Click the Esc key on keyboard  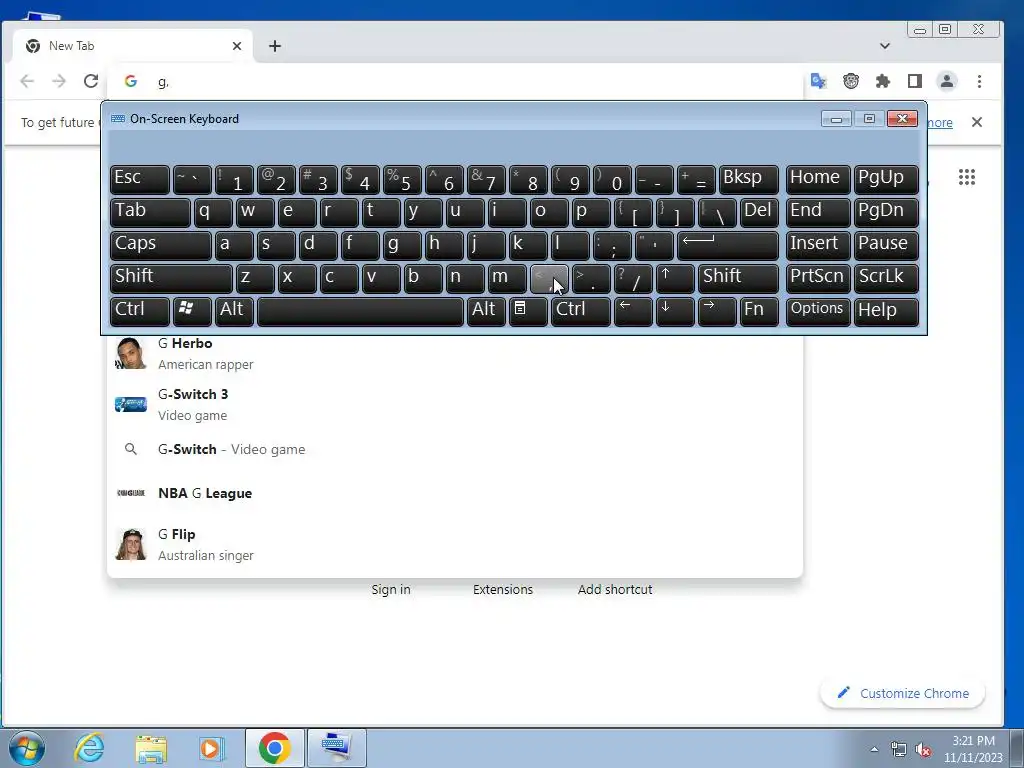pos(140,179)
